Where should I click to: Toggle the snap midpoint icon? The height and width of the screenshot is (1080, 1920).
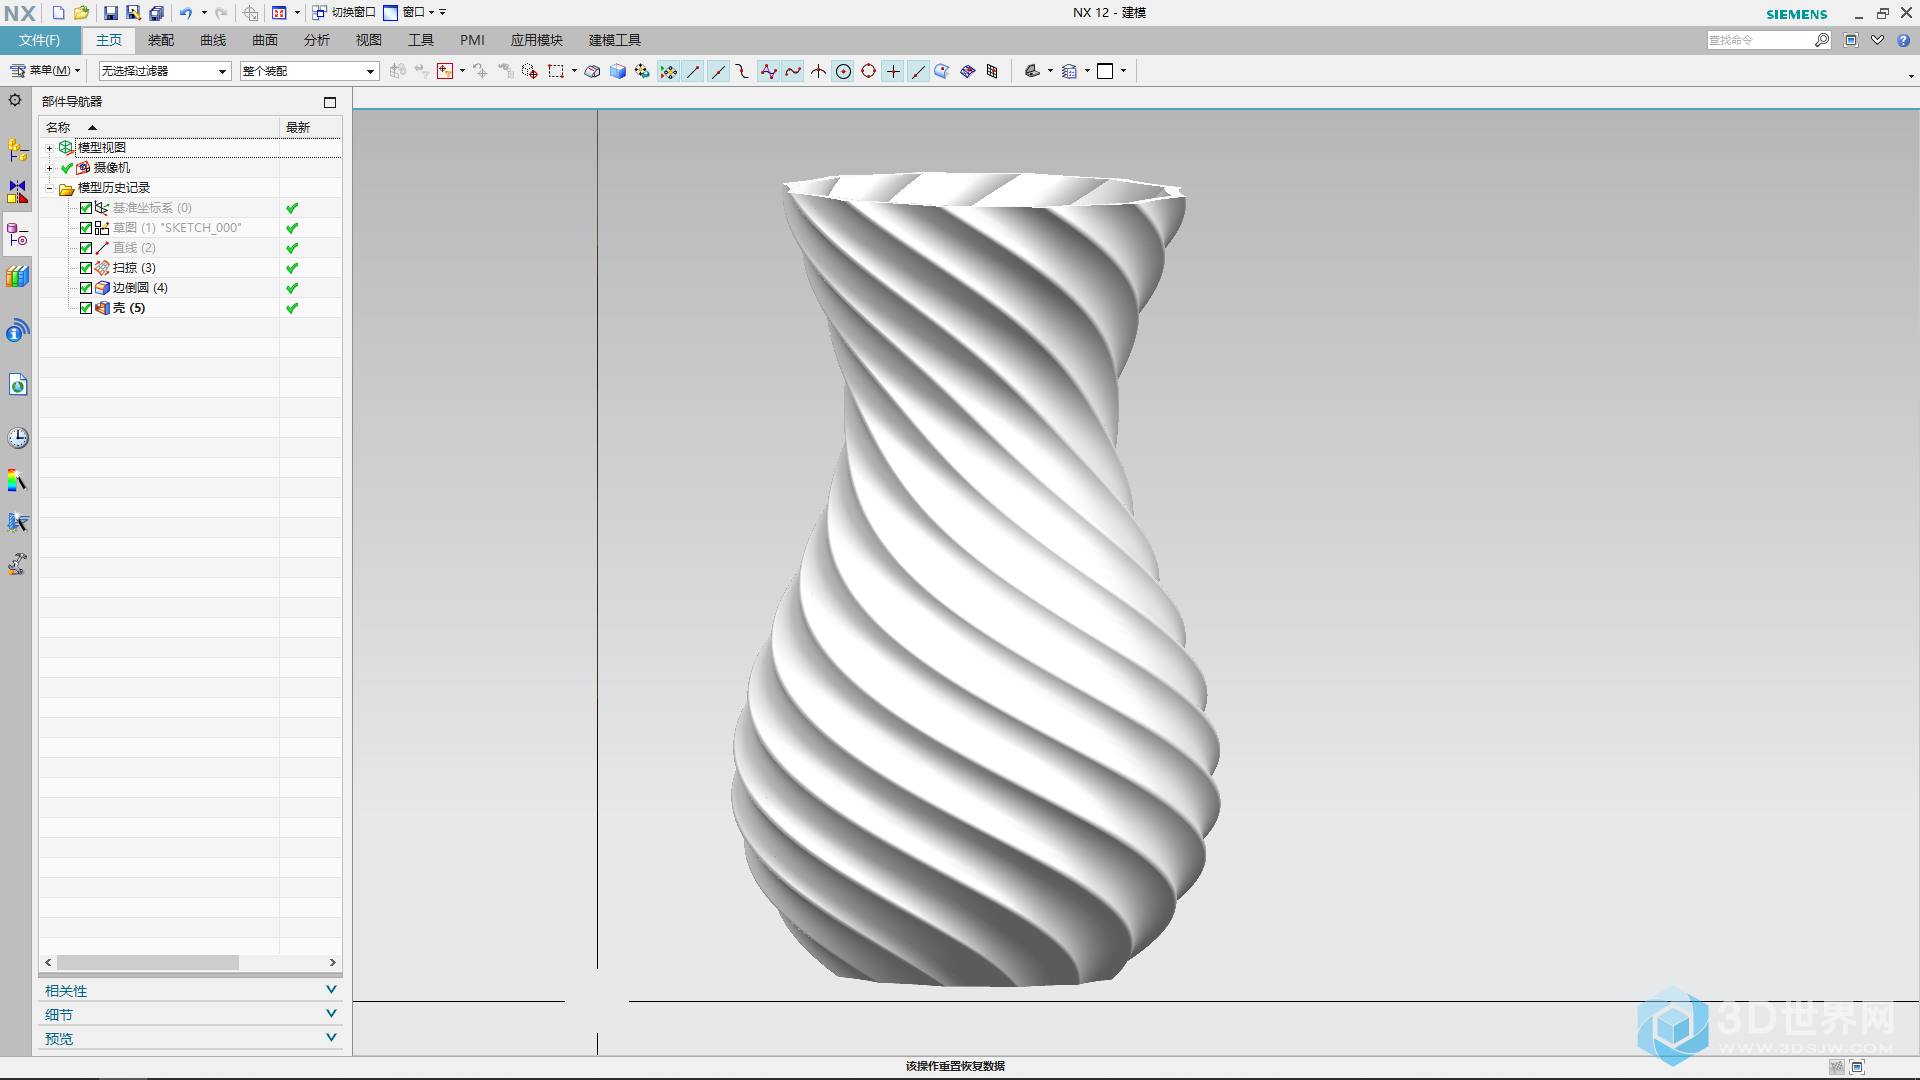(x=718, y=71)
